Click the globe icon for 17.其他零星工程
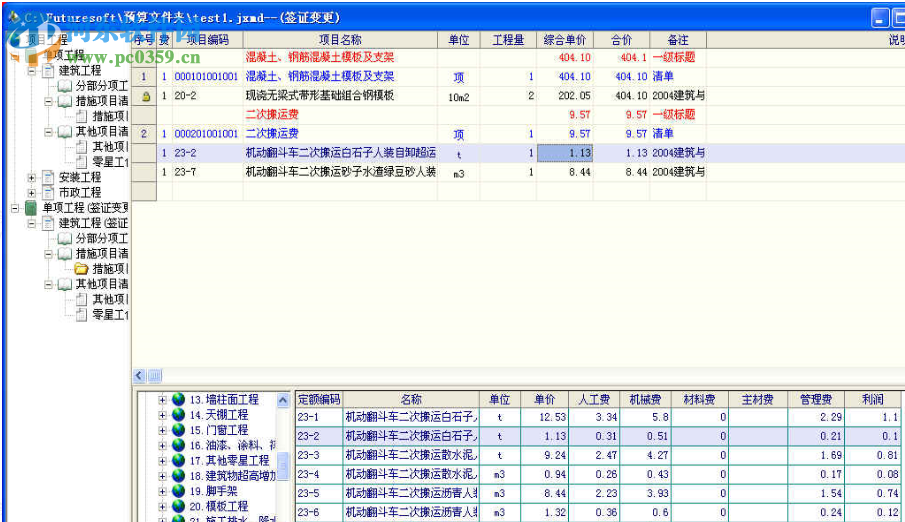 tap(179, 461)
